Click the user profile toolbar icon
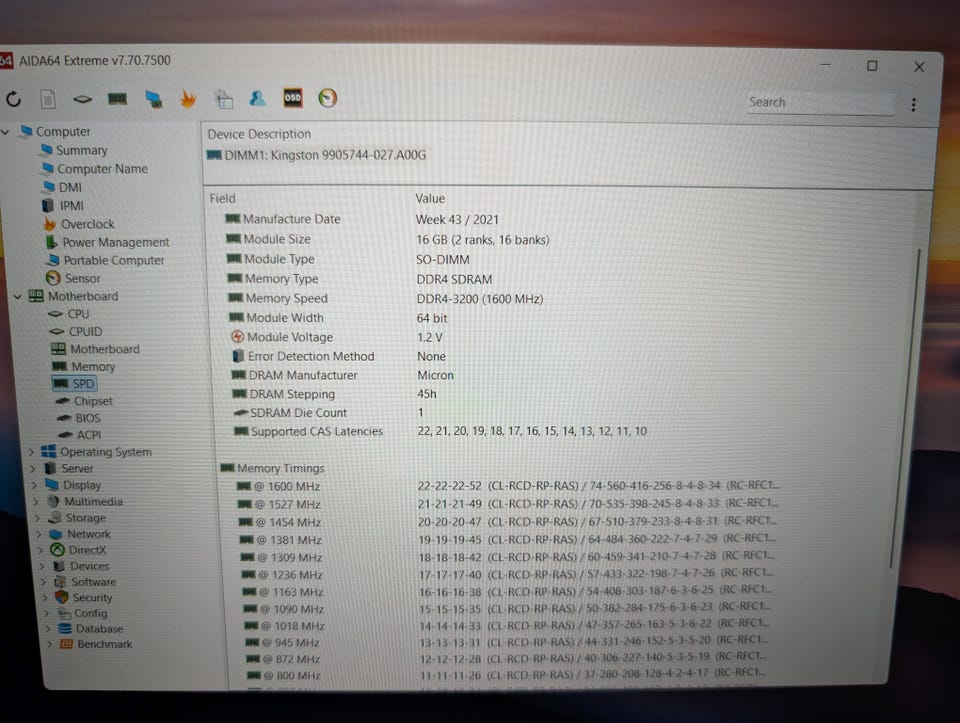The height and width of the screenshot is (723, 960). click(x=258, y=98)
